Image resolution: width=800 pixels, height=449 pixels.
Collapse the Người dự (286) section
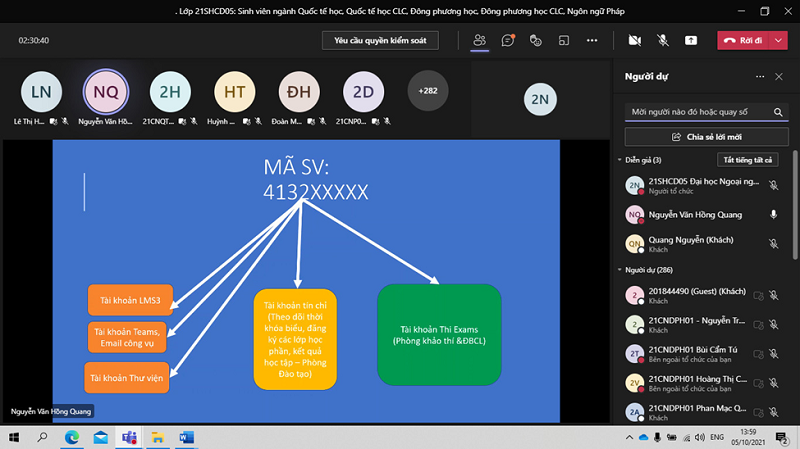tap(620, 270)
